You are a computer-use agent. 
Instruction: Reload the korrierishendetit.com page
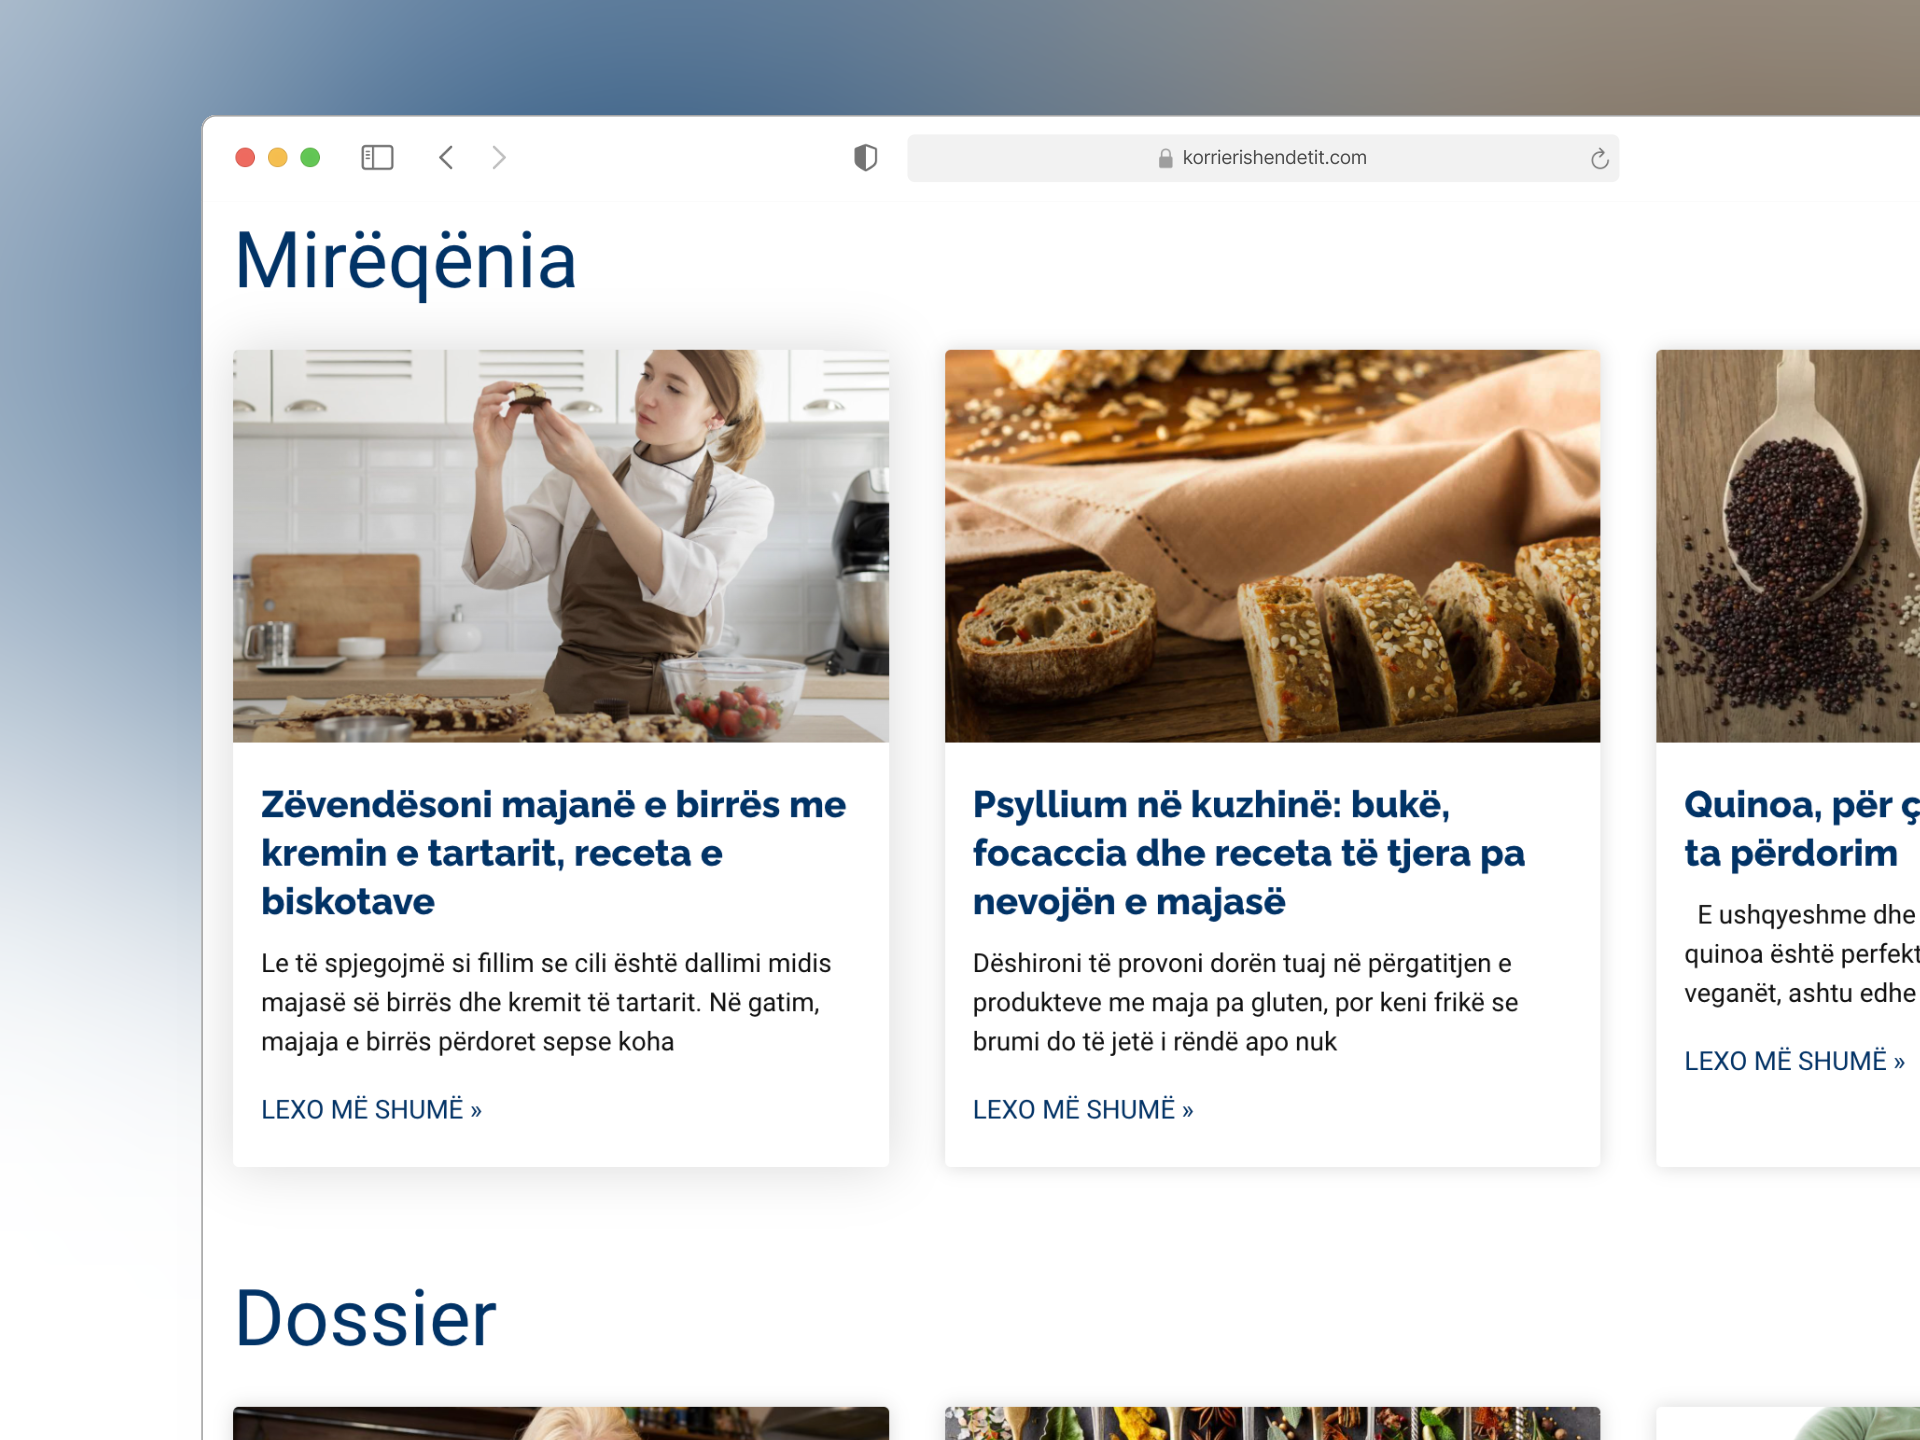[1599, 158]
